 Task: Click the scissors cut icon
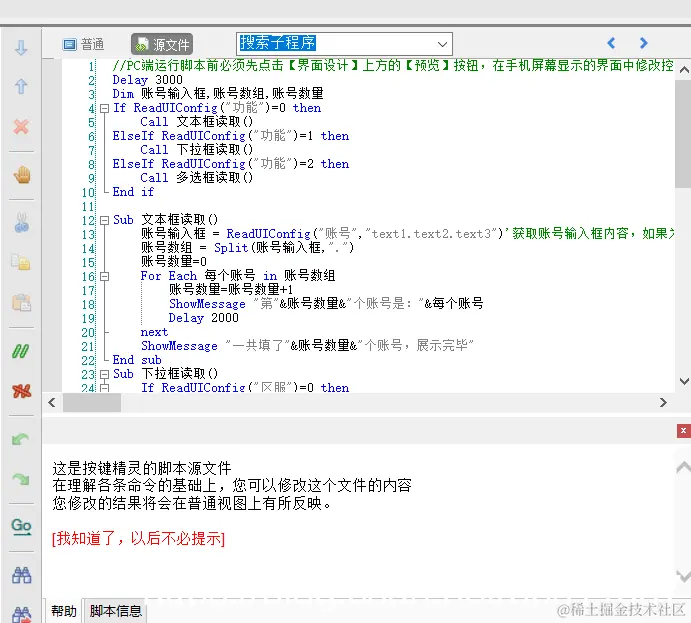(22, 223)
